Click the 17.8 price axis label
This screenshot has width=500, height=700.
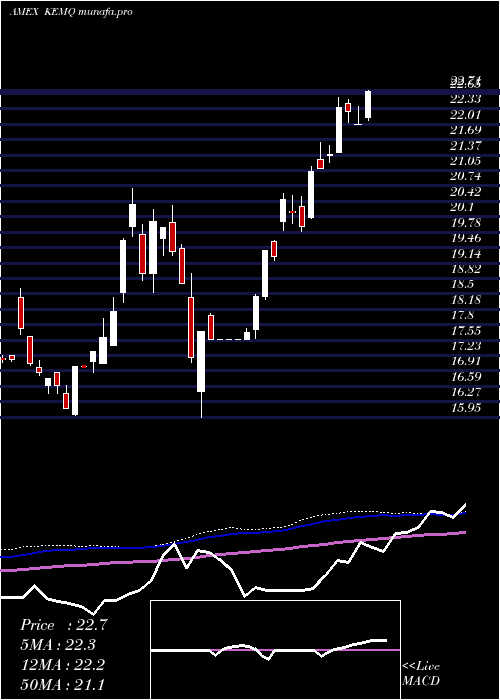click(x=462, y=315)
